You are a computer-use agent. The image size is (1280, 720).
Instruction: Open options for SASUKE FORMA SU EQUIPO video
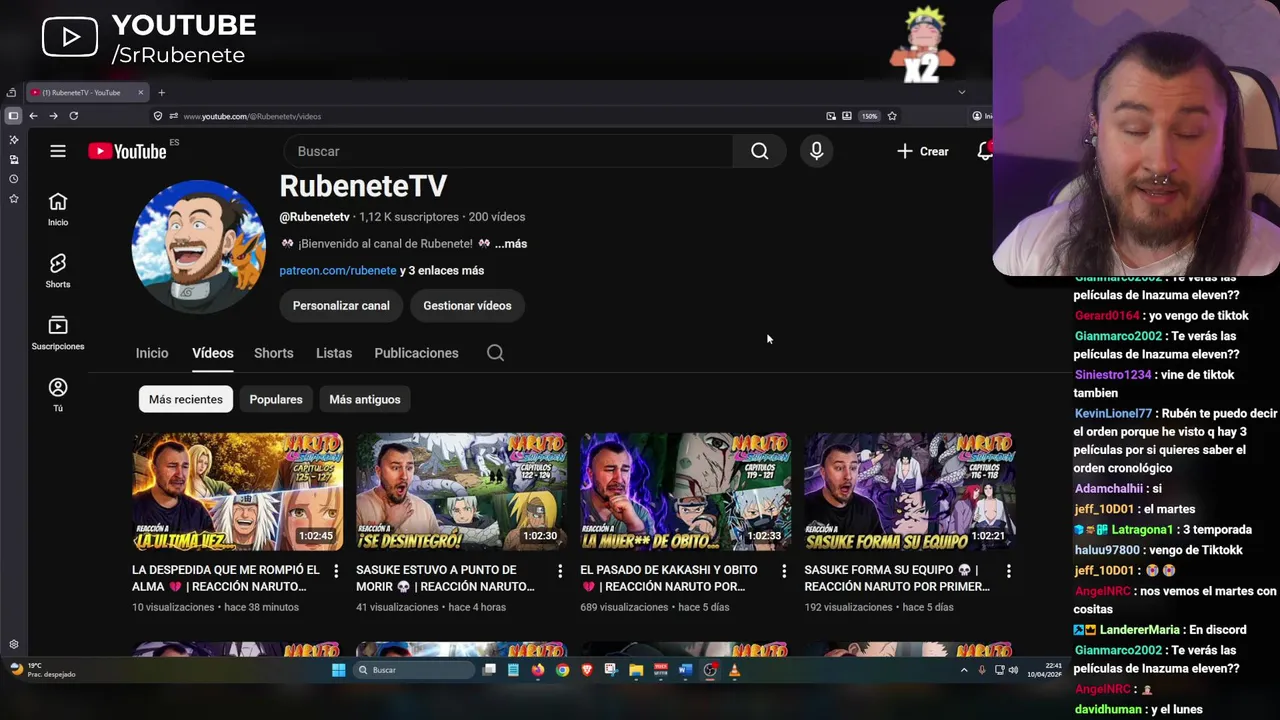pos(1008,571)
